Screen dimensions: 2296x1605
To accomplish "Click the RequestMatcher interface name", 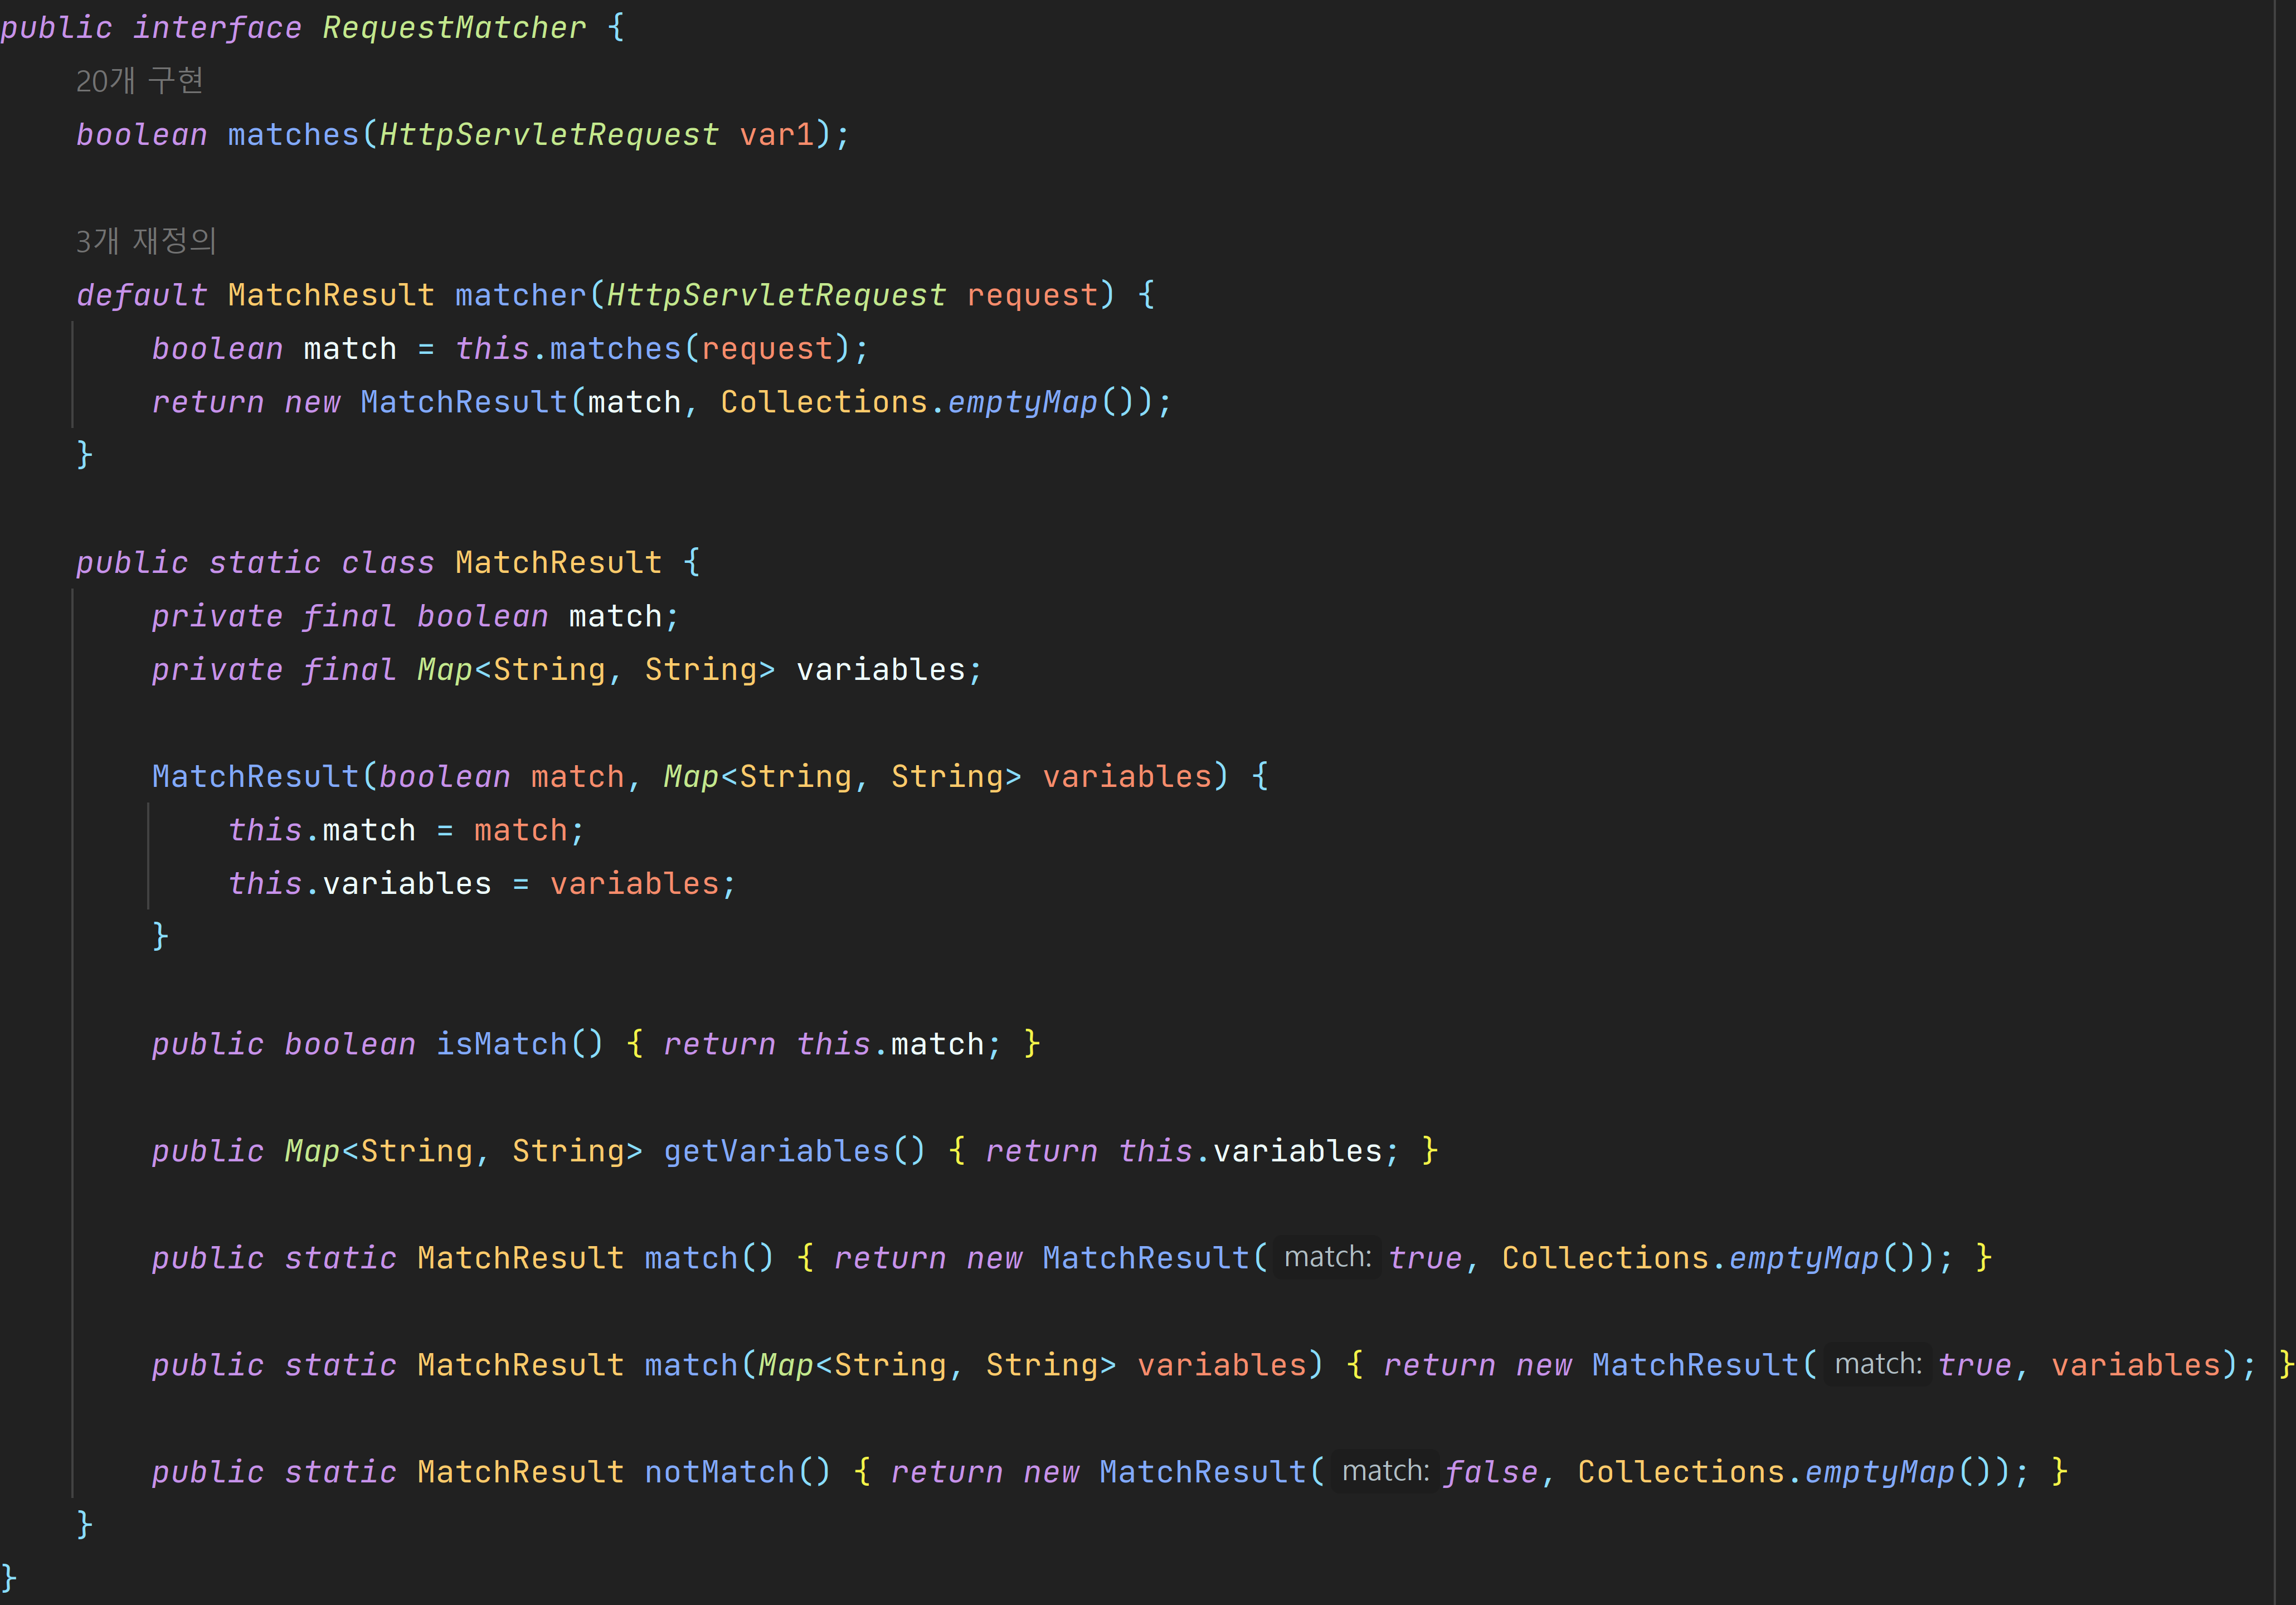I will point(454,28).
